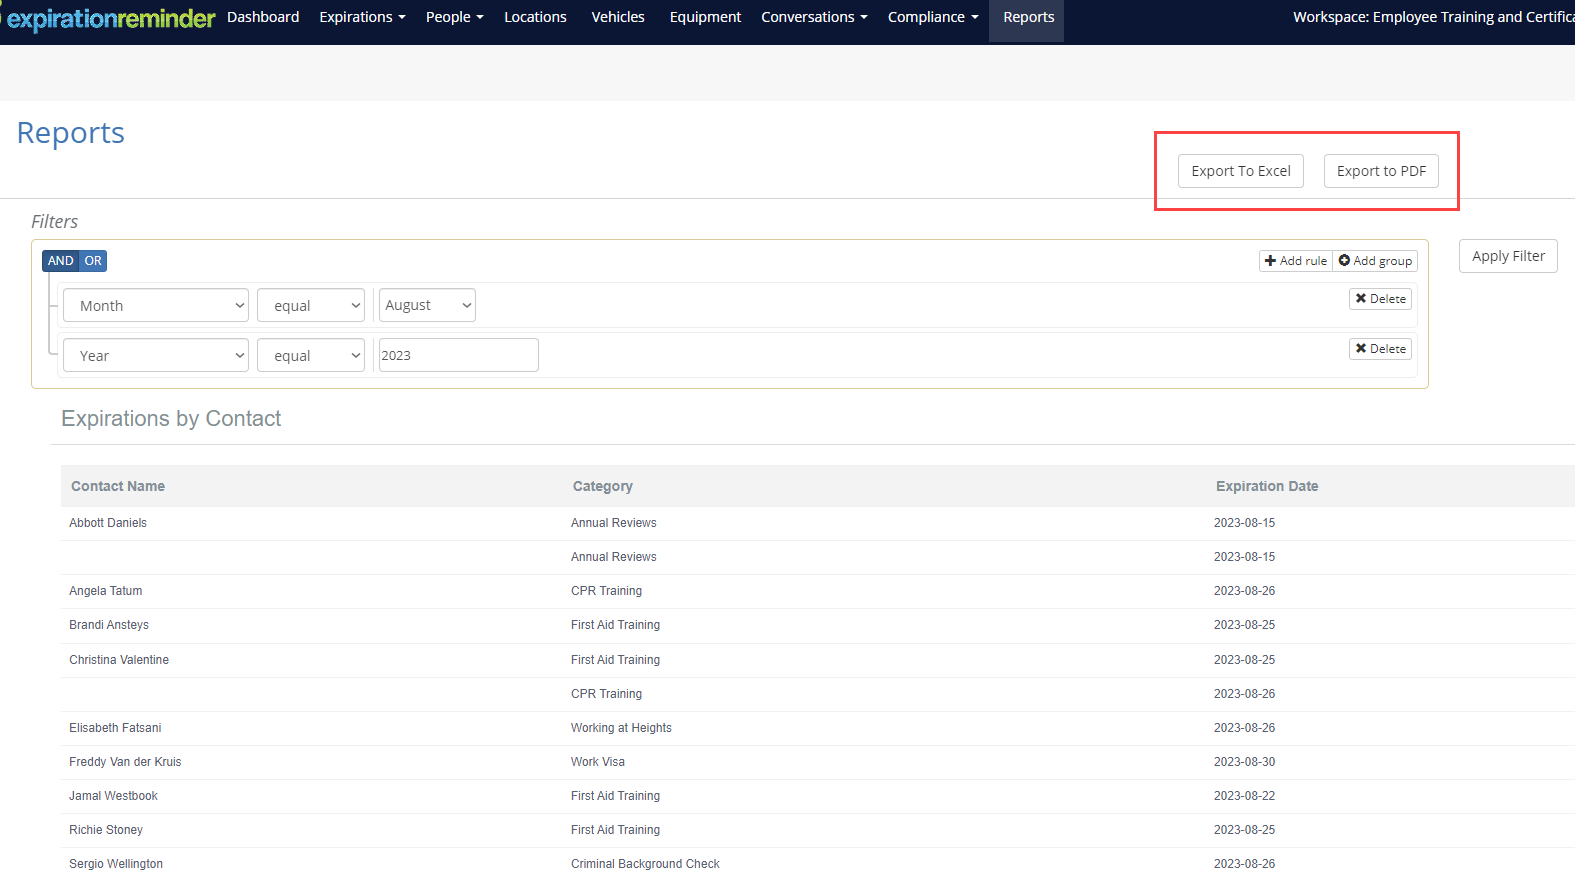Screen dimensions: 1575x874
Task: Click the Expiration Date column header
Action: [1267, 486]
